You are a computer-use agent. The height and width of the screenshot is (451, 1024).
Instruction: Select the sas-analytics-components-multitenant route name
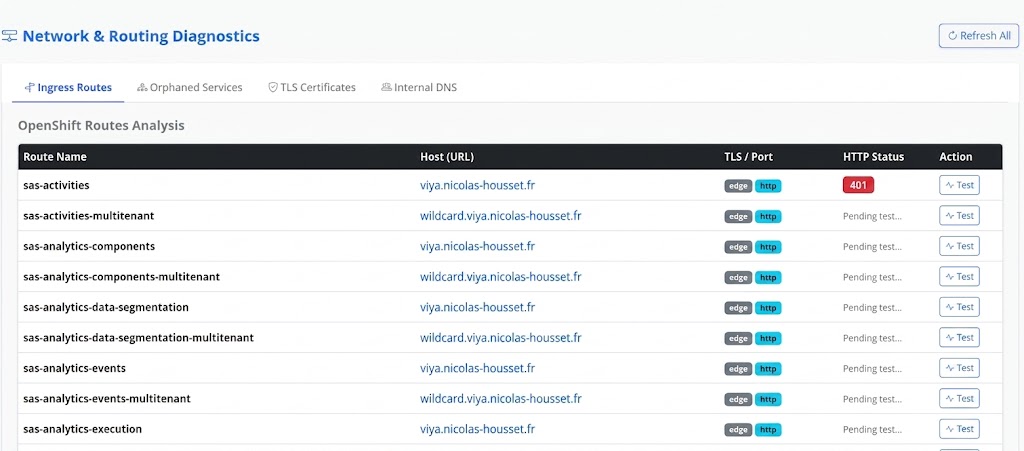(121, 277)
